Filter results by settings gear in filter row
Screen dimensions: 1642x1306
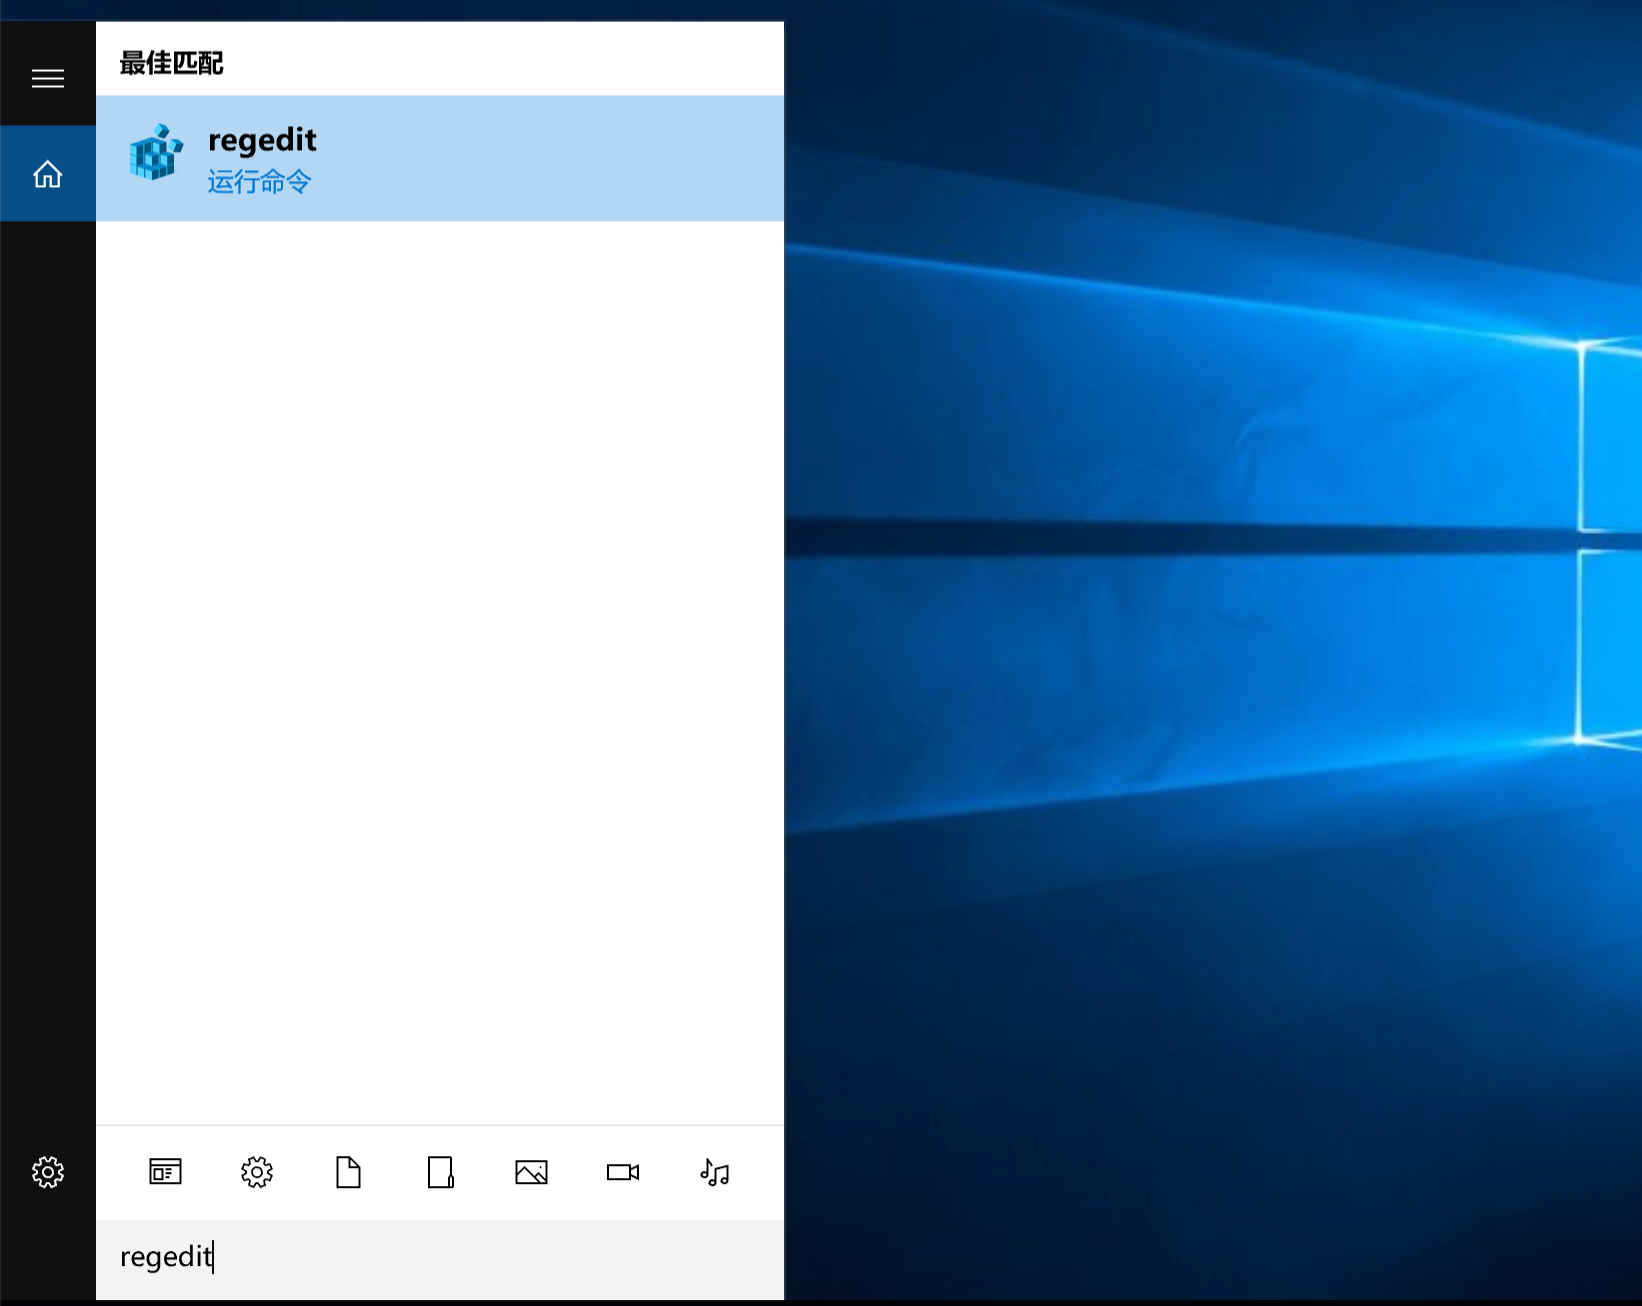coord(257,1171)
